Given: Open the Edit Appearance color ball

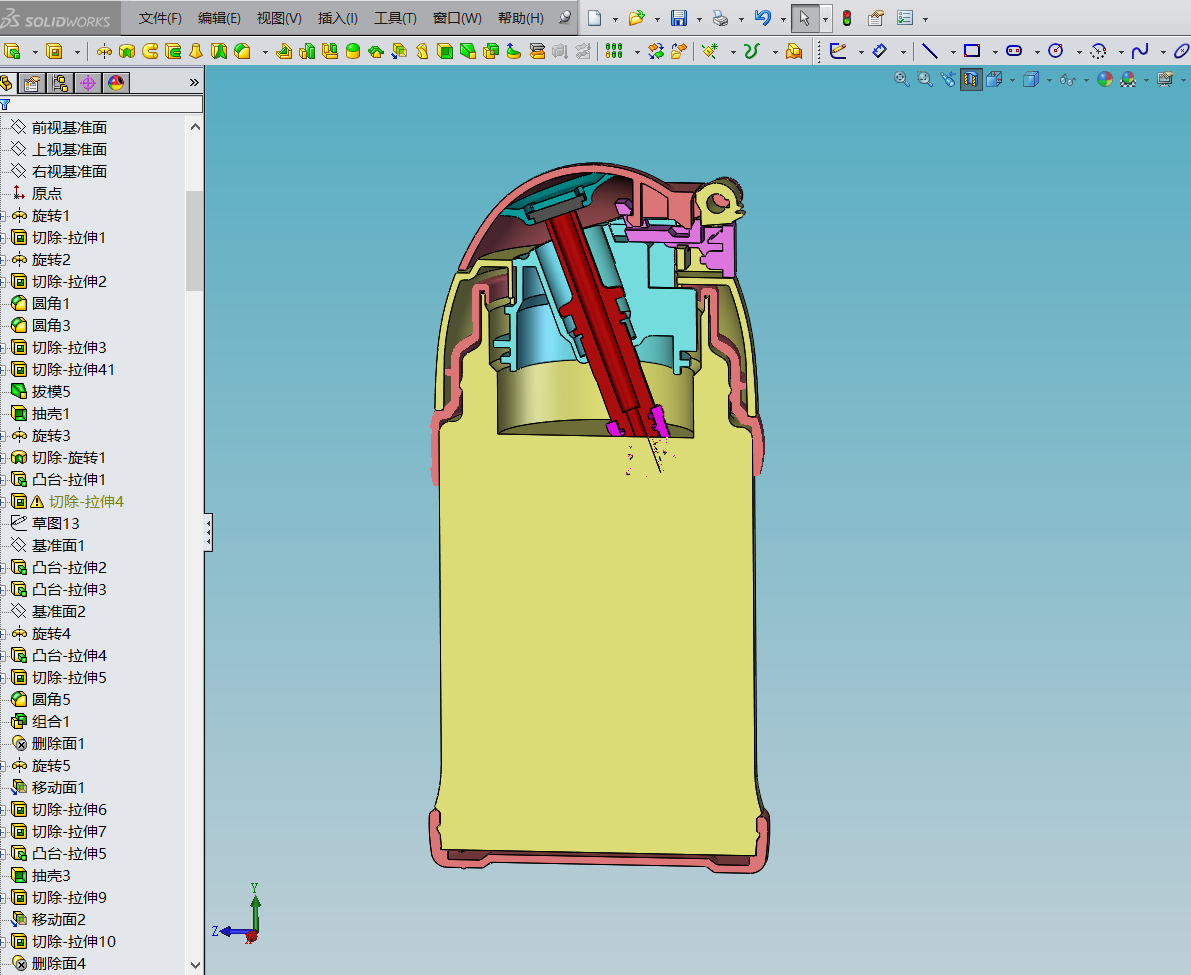Looking at the screenshot, I should [x=1105, y=79].
